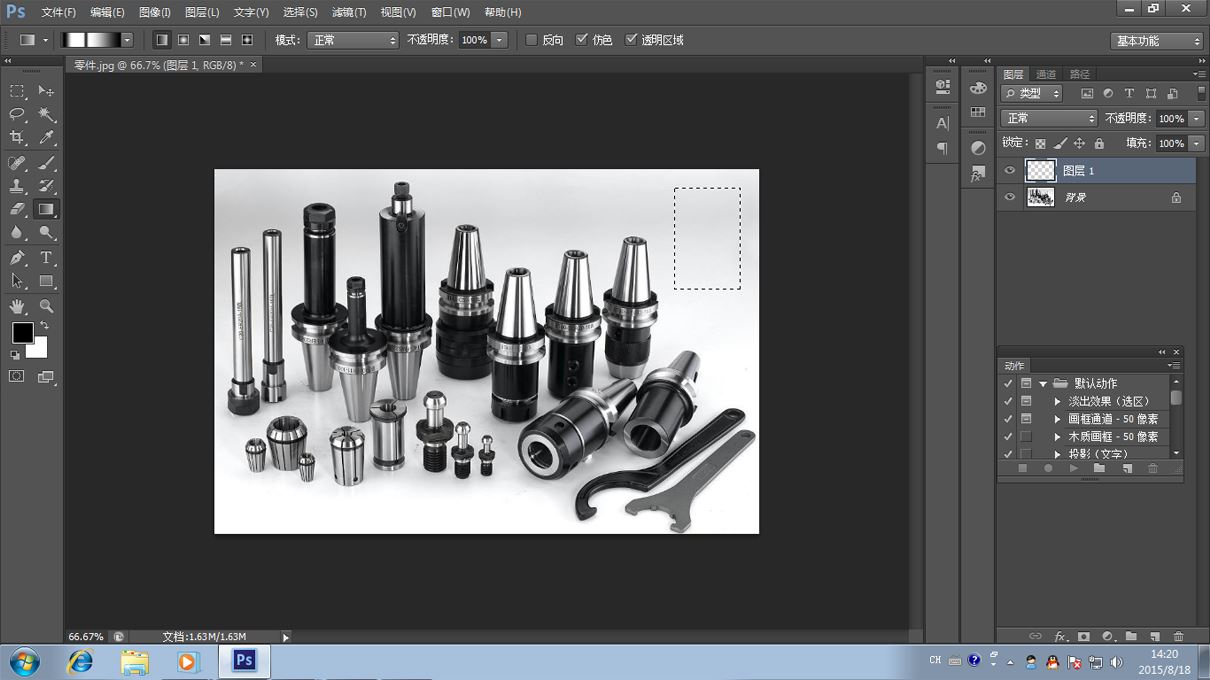Viewport: 1210px width, 680px height.
Task: Select the Lasso tool
Action: click(x=17, y=114)
